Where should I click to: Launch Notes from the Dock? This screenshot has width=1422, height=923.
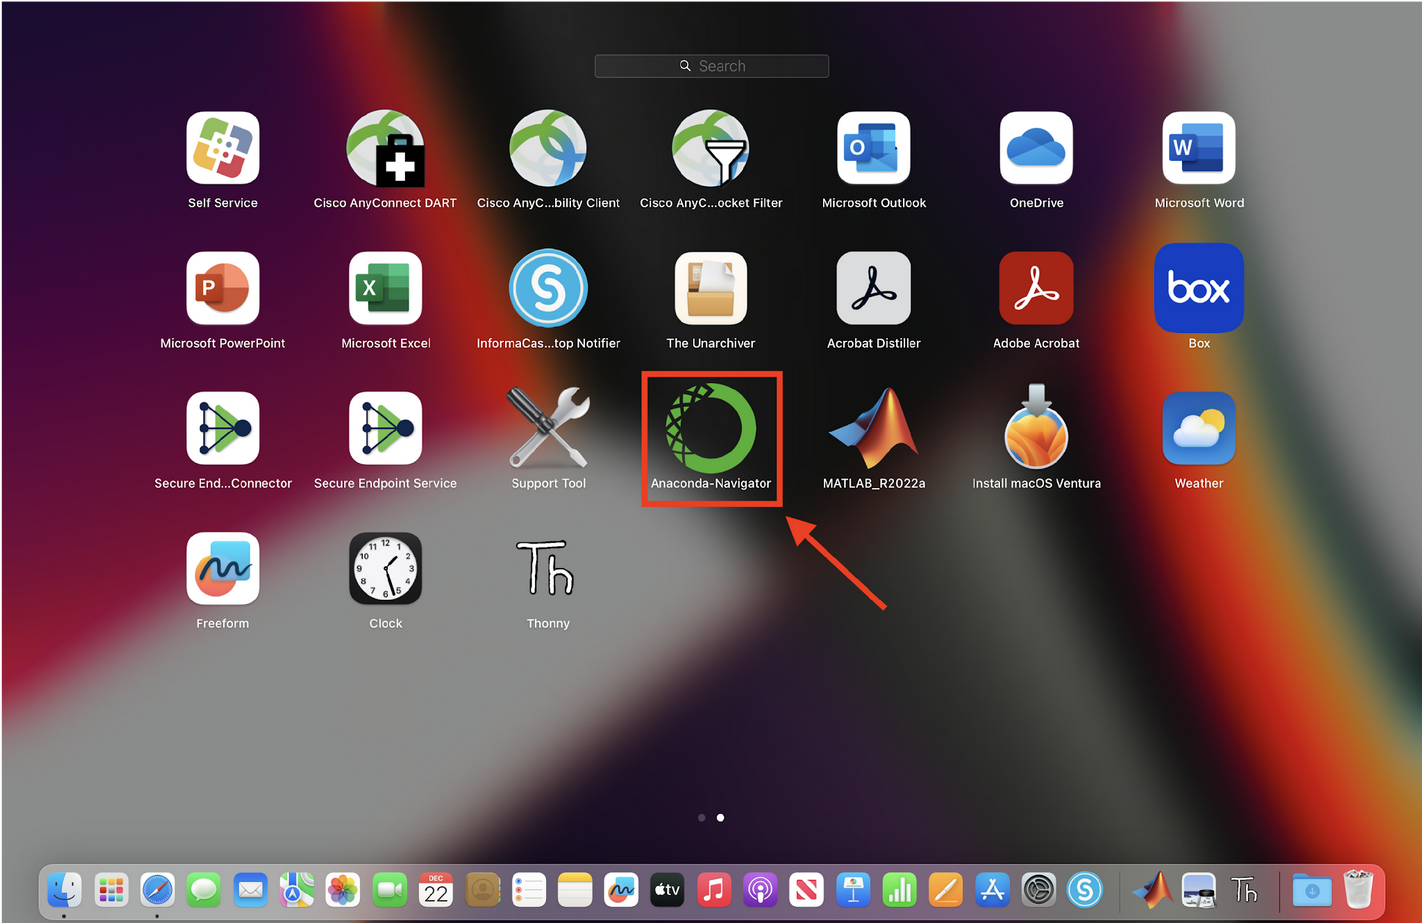tap(575, 889)
